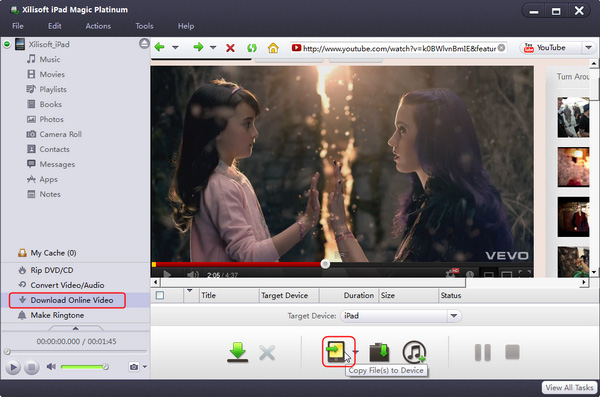Click the copy to folder icon
Viewport: 600px width, 397px height.
[x=379, y=352]
